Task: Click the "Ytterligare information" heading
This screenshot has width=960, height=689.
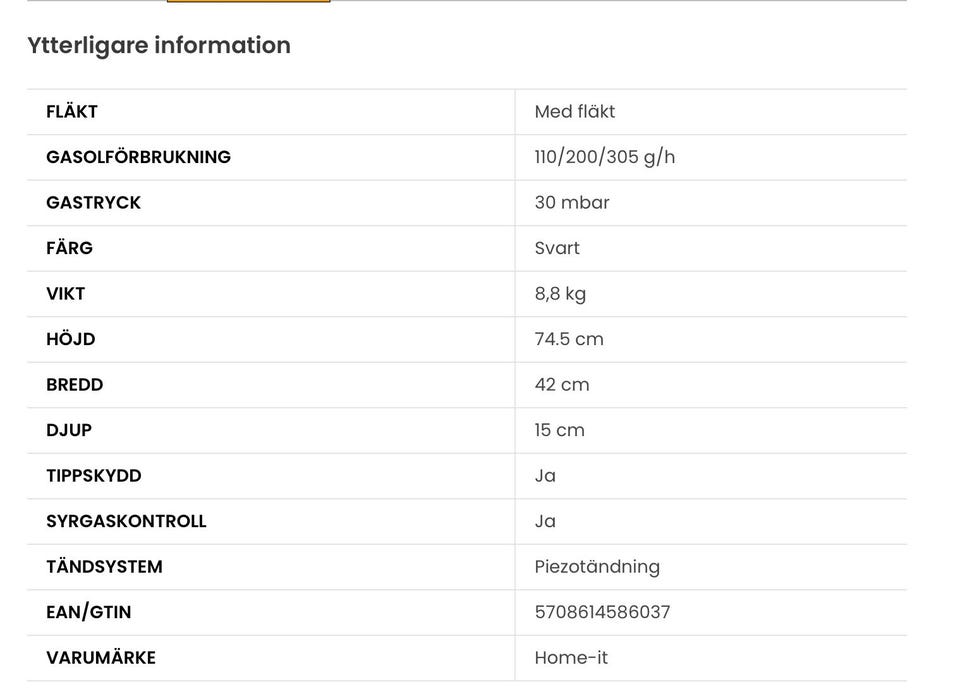Action: coord(159,45)
